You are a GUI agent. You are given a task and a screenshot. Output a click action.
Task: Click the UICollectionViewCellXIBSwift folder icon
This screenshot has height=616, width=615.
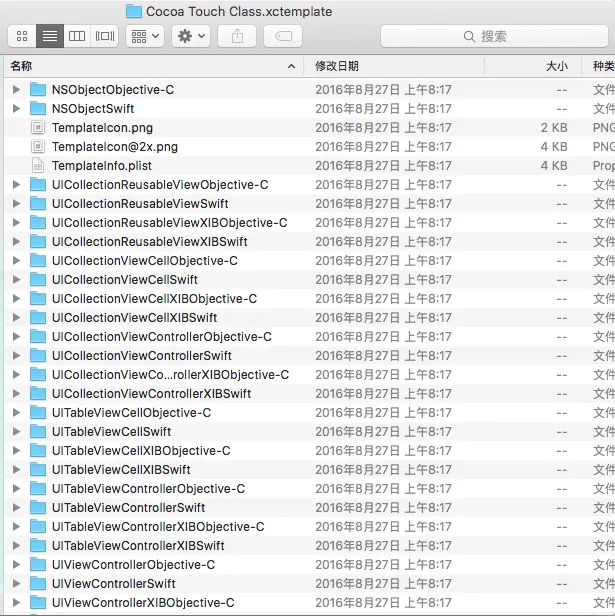point(38,317)
